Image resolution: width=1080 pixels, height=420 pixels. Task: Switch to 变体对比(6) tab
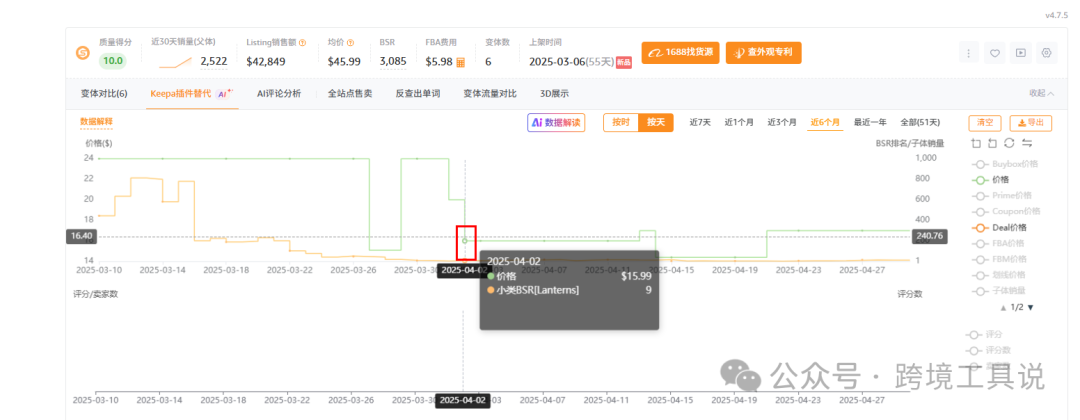[104, 94]
